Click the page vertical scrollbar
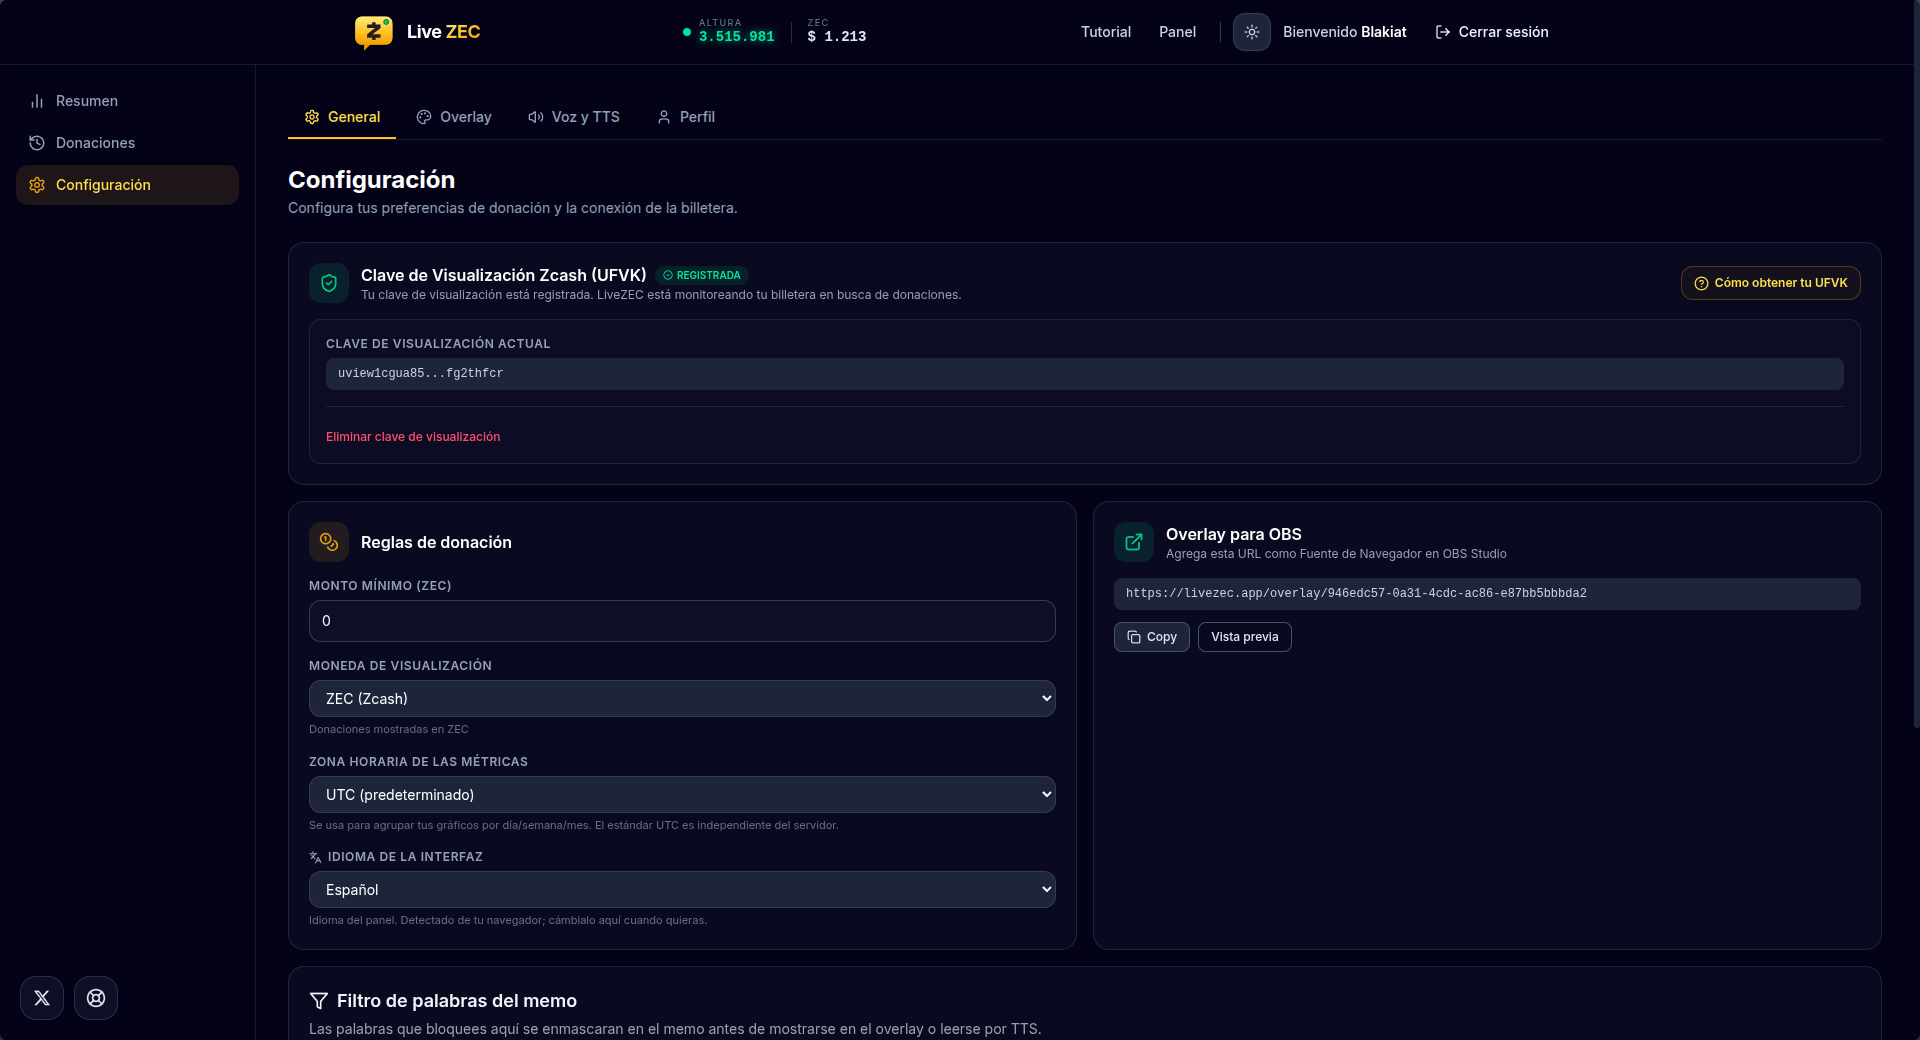Image resolution: width=1920 pixels, height=1040 pixels. coord(1915,364)
